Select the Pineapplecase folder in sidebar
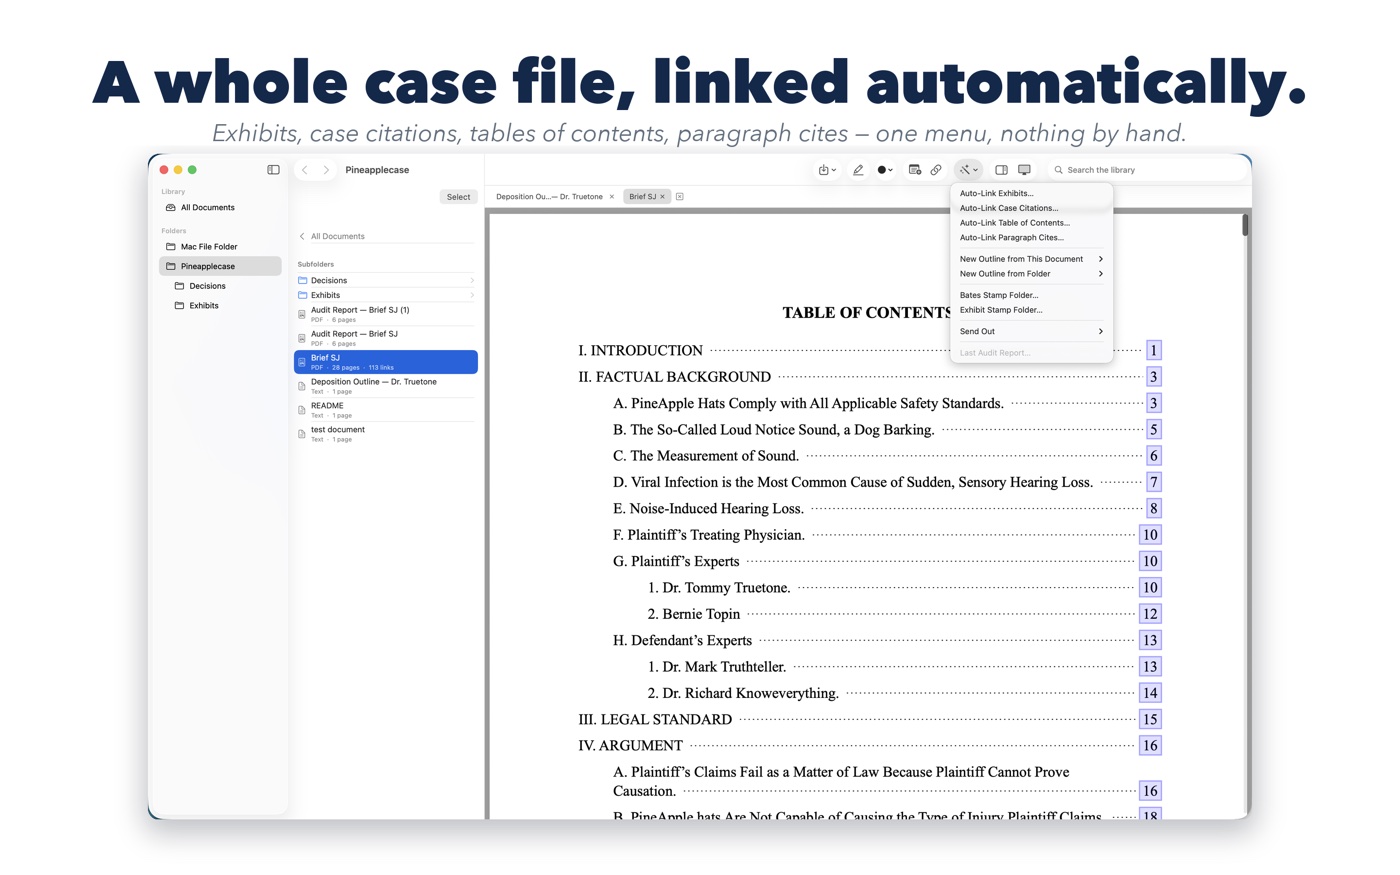Image resolution: width=1400 pixels, height=875 pixels. tap(220, 266)
